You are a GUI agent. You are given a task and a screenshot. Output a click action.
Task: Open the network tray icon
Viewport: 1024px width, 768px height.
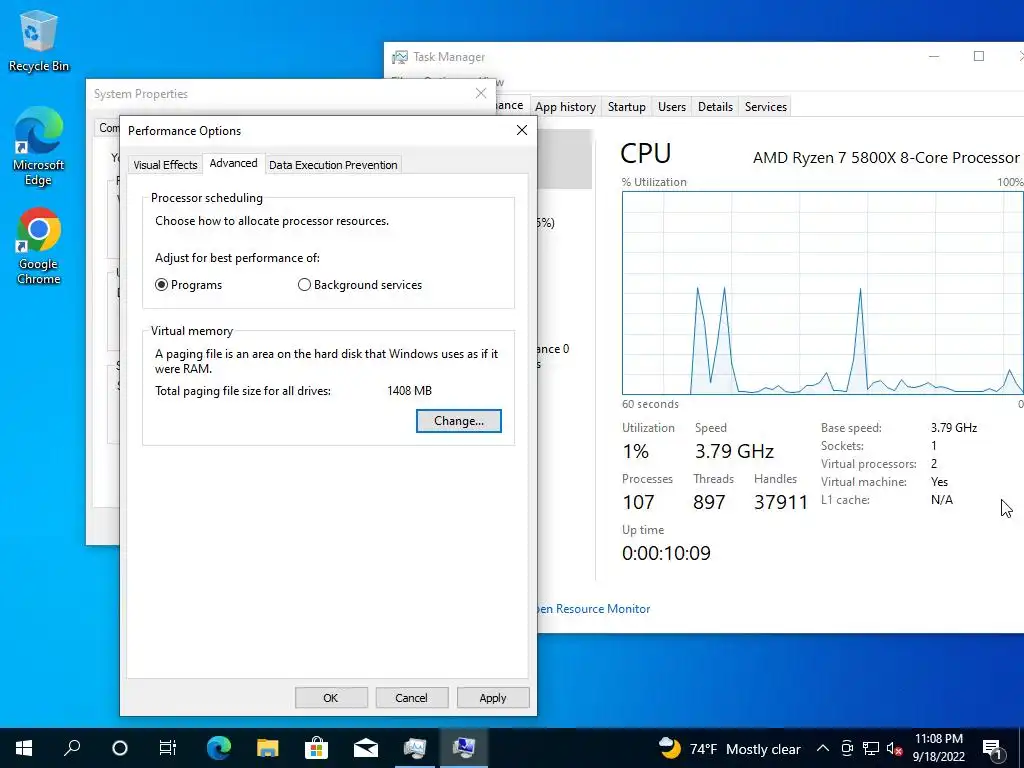871,748
